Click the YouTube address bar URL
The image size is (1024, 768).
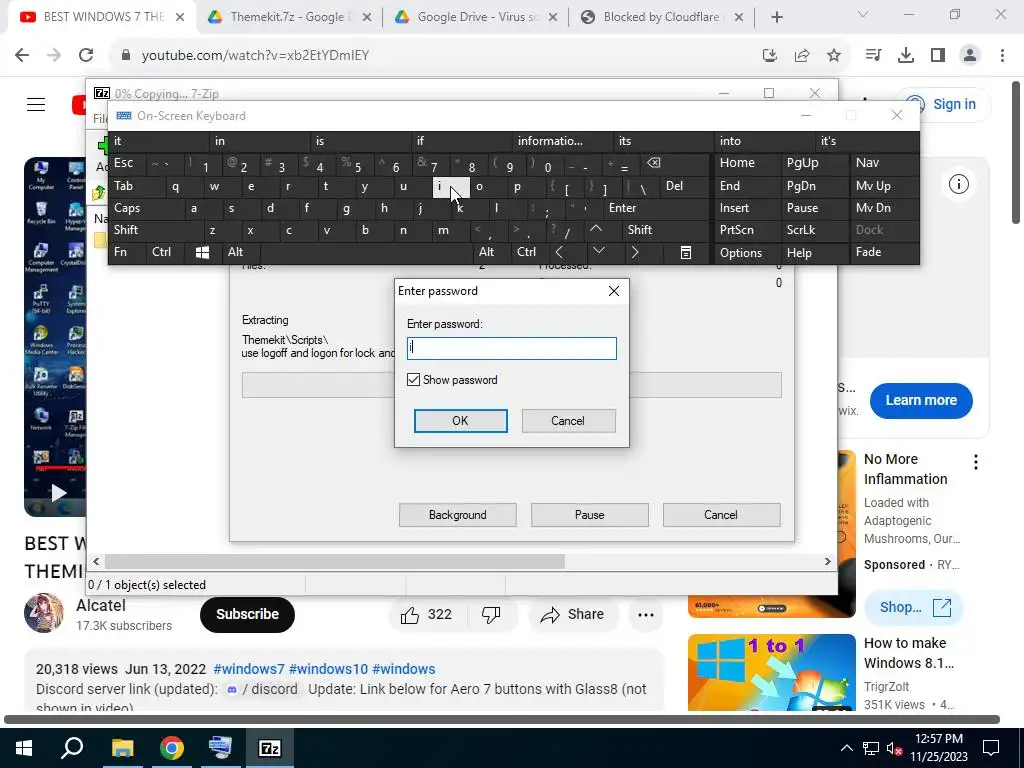[x=255, y=56]
